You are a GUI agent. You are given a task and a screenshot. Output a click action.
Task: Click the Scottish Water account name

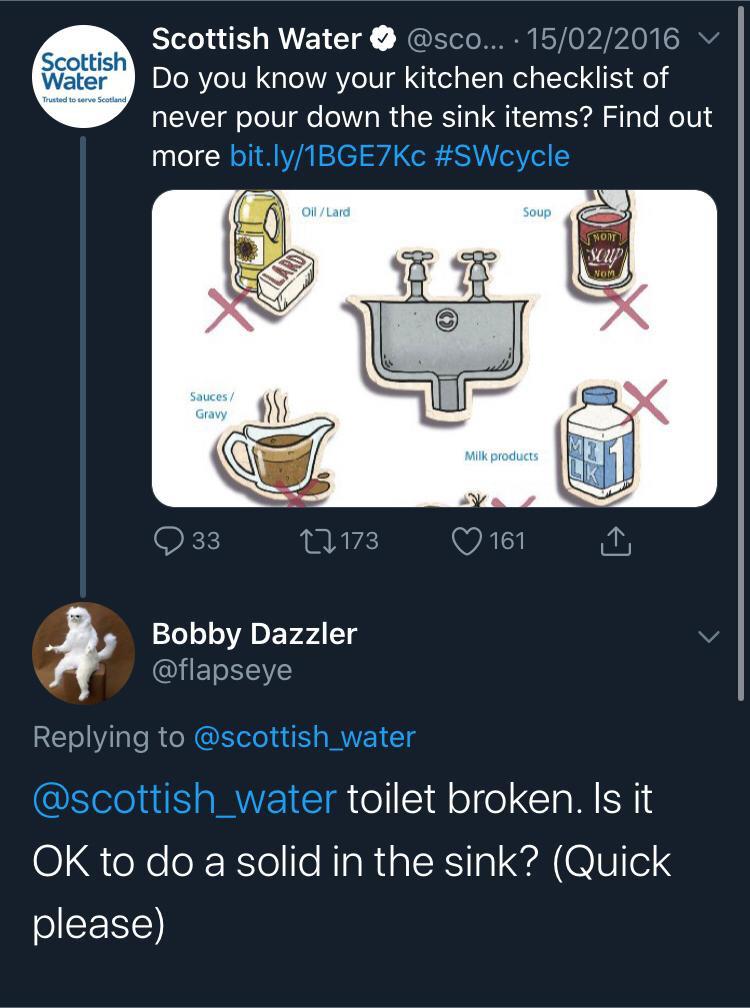tap(256, 40)
